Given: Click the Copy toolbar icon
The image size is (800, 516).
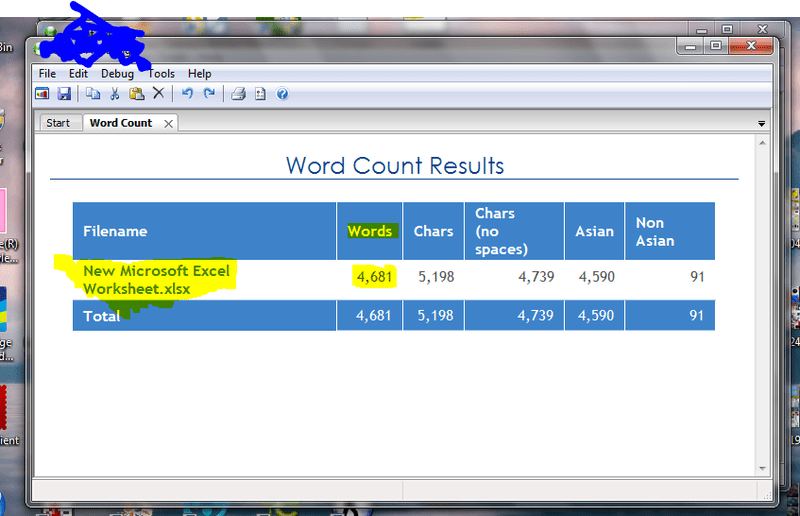Looking at the screenshot, I should [x=92, y=94].
